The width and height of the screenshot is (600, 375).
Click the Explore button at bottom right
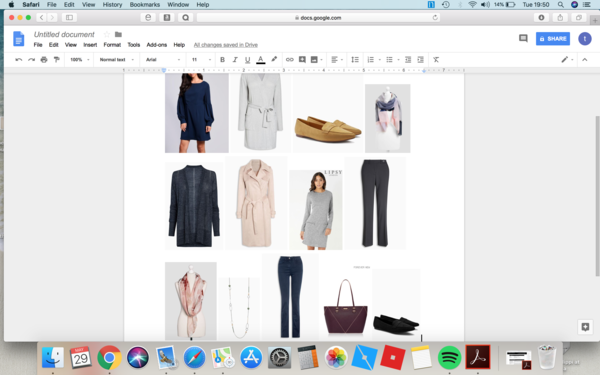(x=585, y=327)
